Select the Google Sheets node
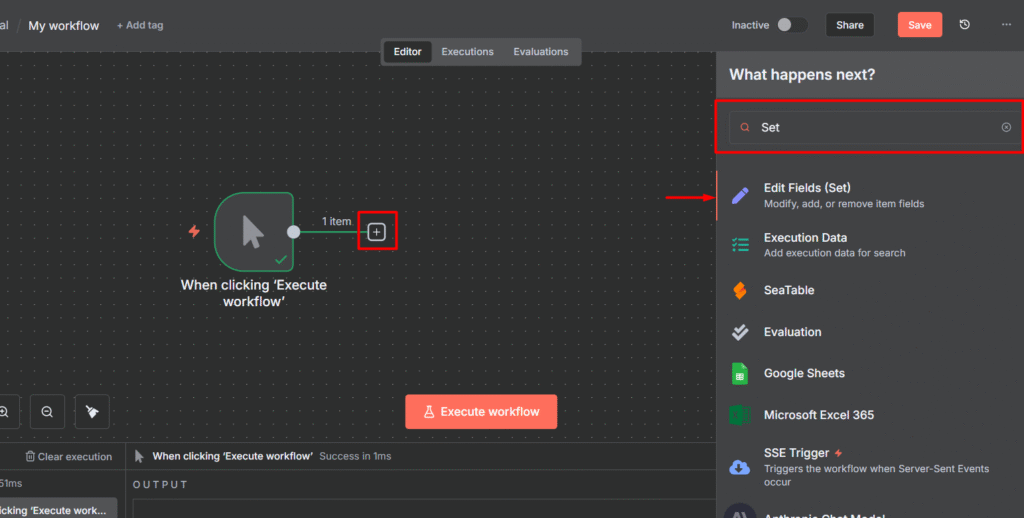 804,373
